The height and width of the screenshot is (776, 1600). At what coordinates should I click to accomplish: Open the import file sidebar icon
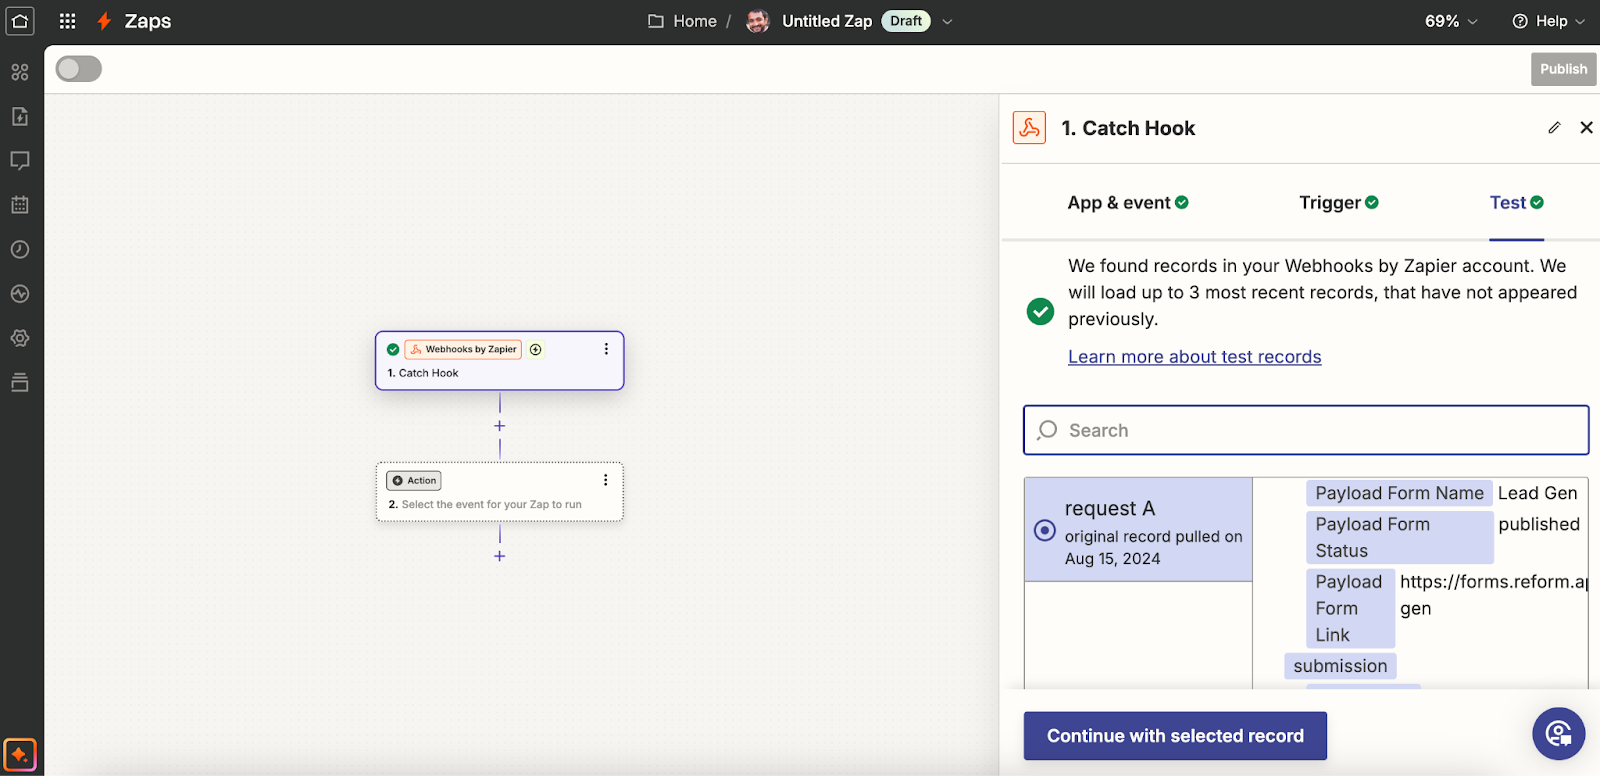pyautogui.click(x=20, y=116)
